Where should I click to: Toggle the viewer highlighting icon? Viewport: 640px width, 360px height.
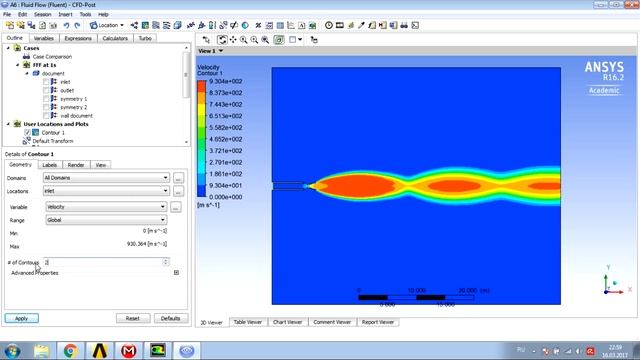point(279,40)
